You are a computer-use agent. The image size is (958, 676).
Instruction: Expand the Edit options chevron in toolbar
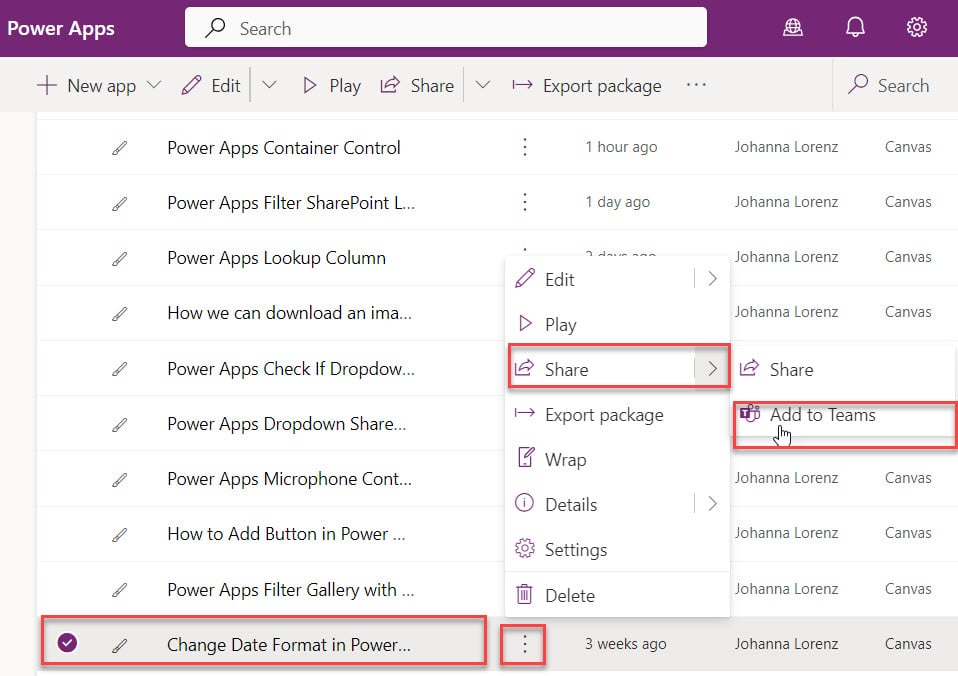pos(269,85)
